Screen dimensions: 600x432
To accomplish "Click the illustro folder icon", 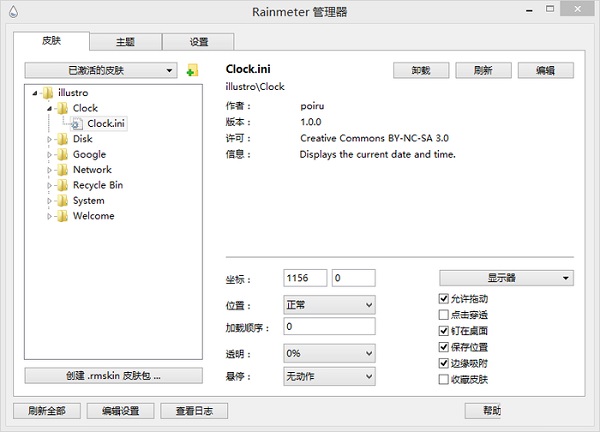I will point(48,93).
